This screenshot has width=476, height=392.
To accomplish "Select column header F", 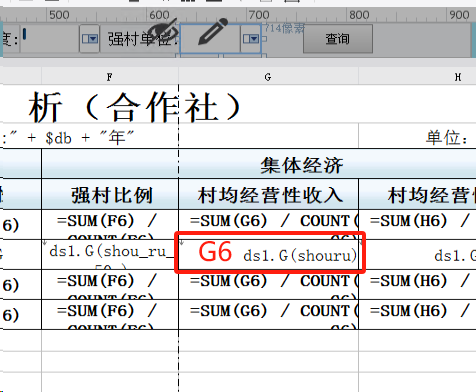I will point(110,77).
